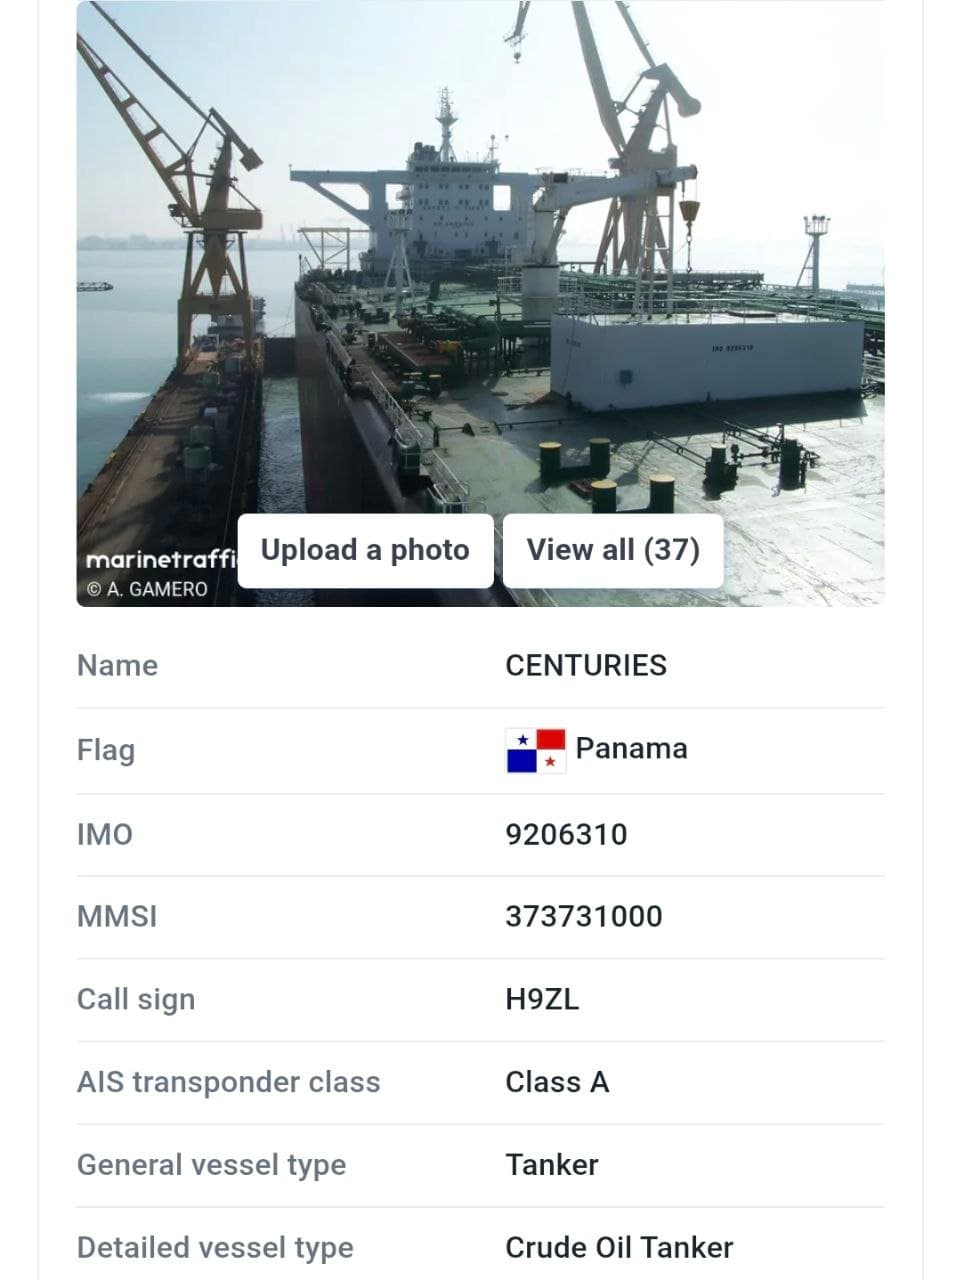This screenshot has height=1280, width=961.
Task: Click the Panama flag icon
Action: click(534, 749)
